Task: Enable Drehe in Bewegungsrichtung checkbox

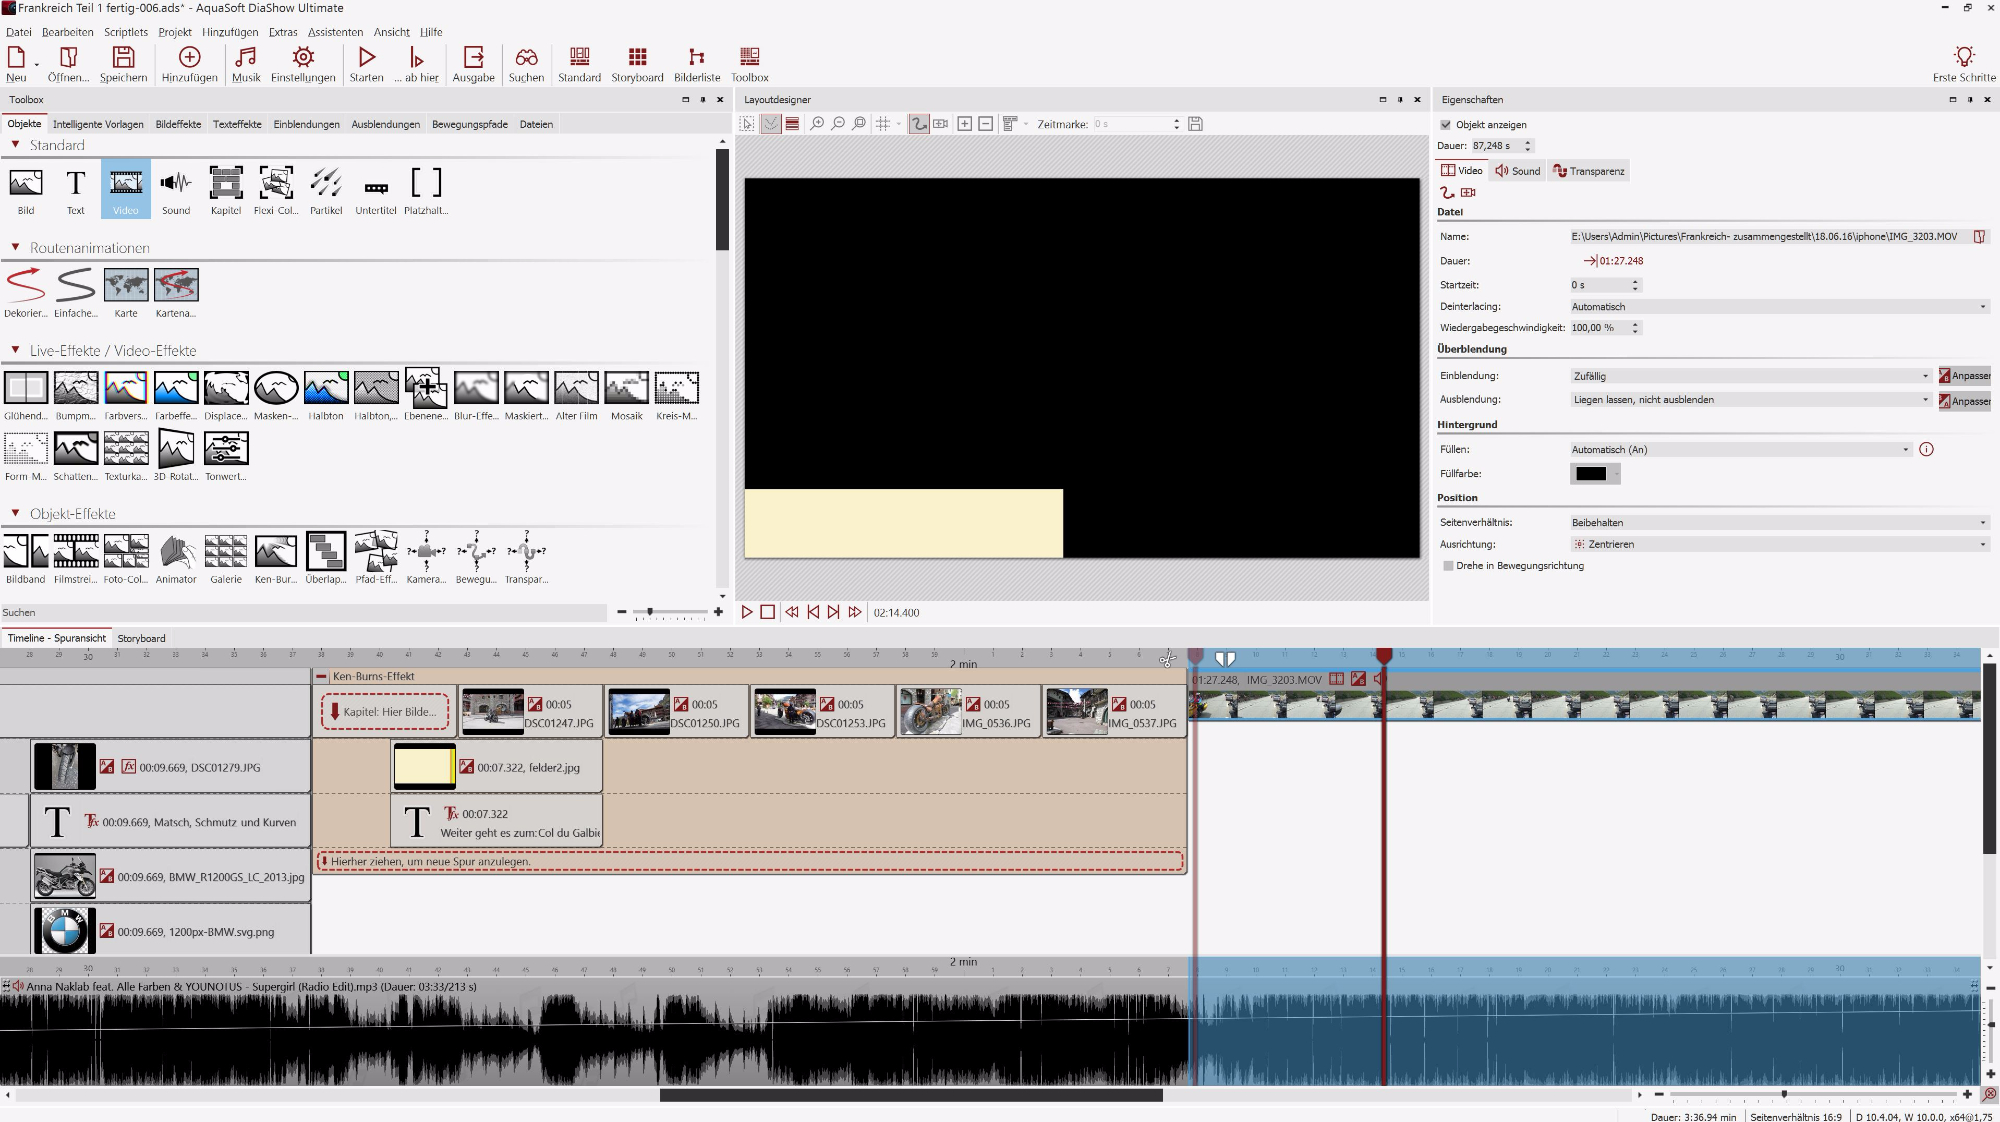Action: pos(1448,566)
